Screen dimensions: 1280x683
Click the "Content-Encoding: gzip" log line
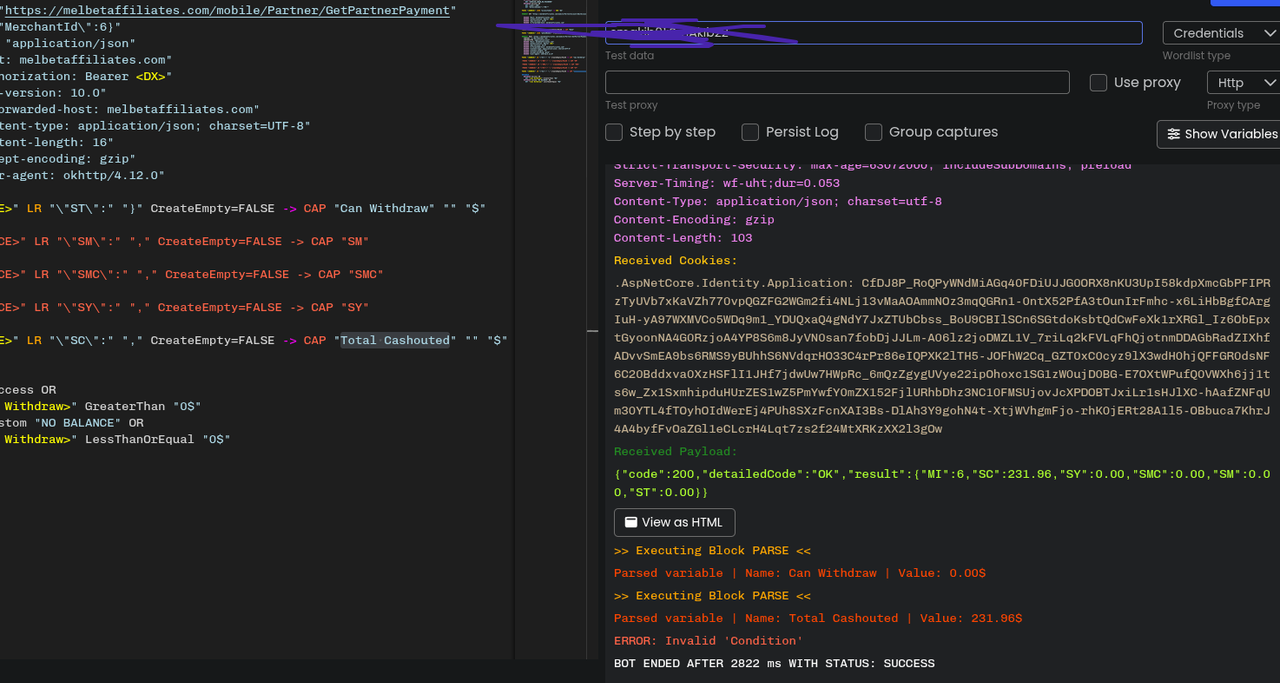click(x=694, y=219)
